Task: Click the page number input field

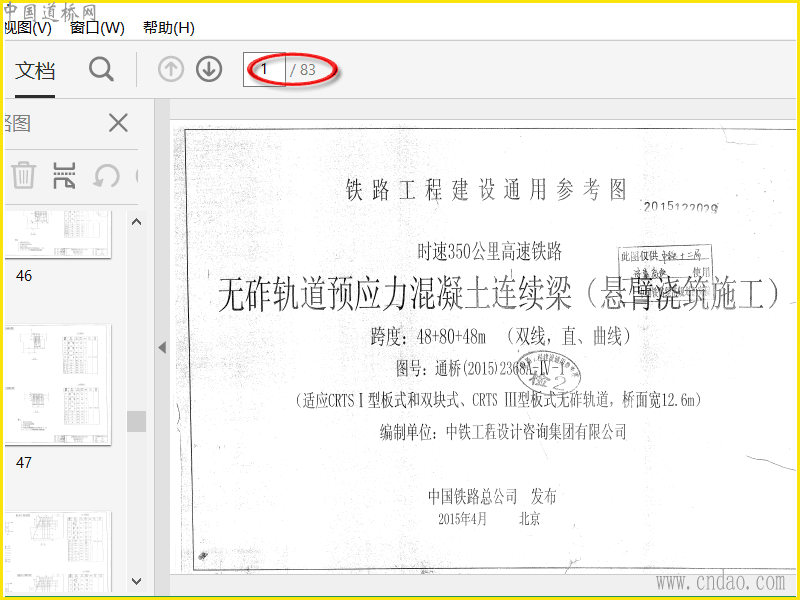Action: tap(264, 69)
